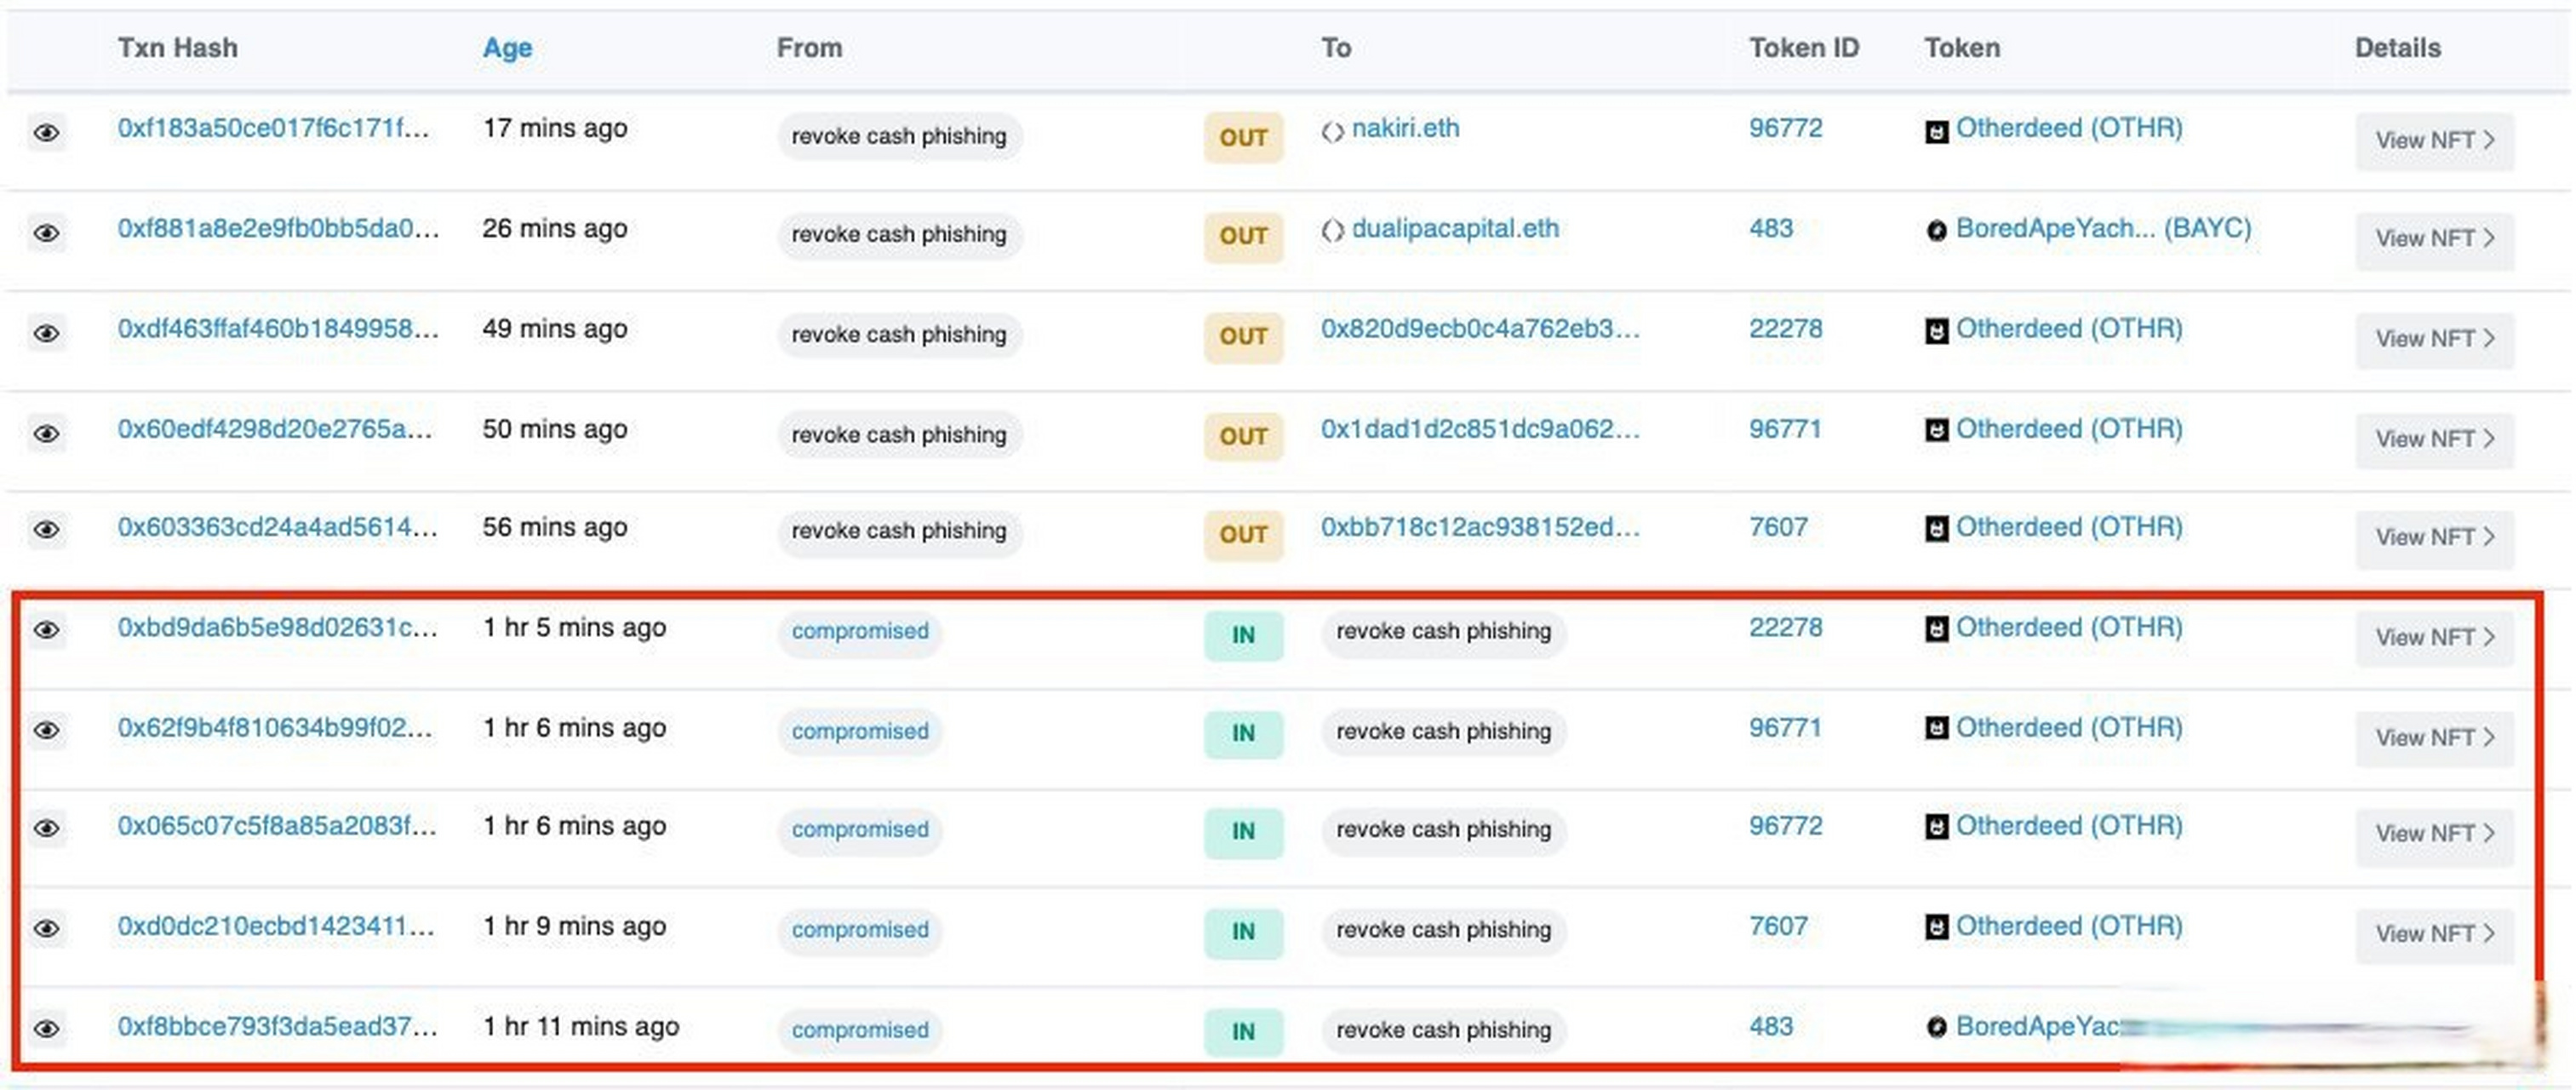Open transaction hash 0x065c07c5f8a85a2083f

tap(277, 825)
